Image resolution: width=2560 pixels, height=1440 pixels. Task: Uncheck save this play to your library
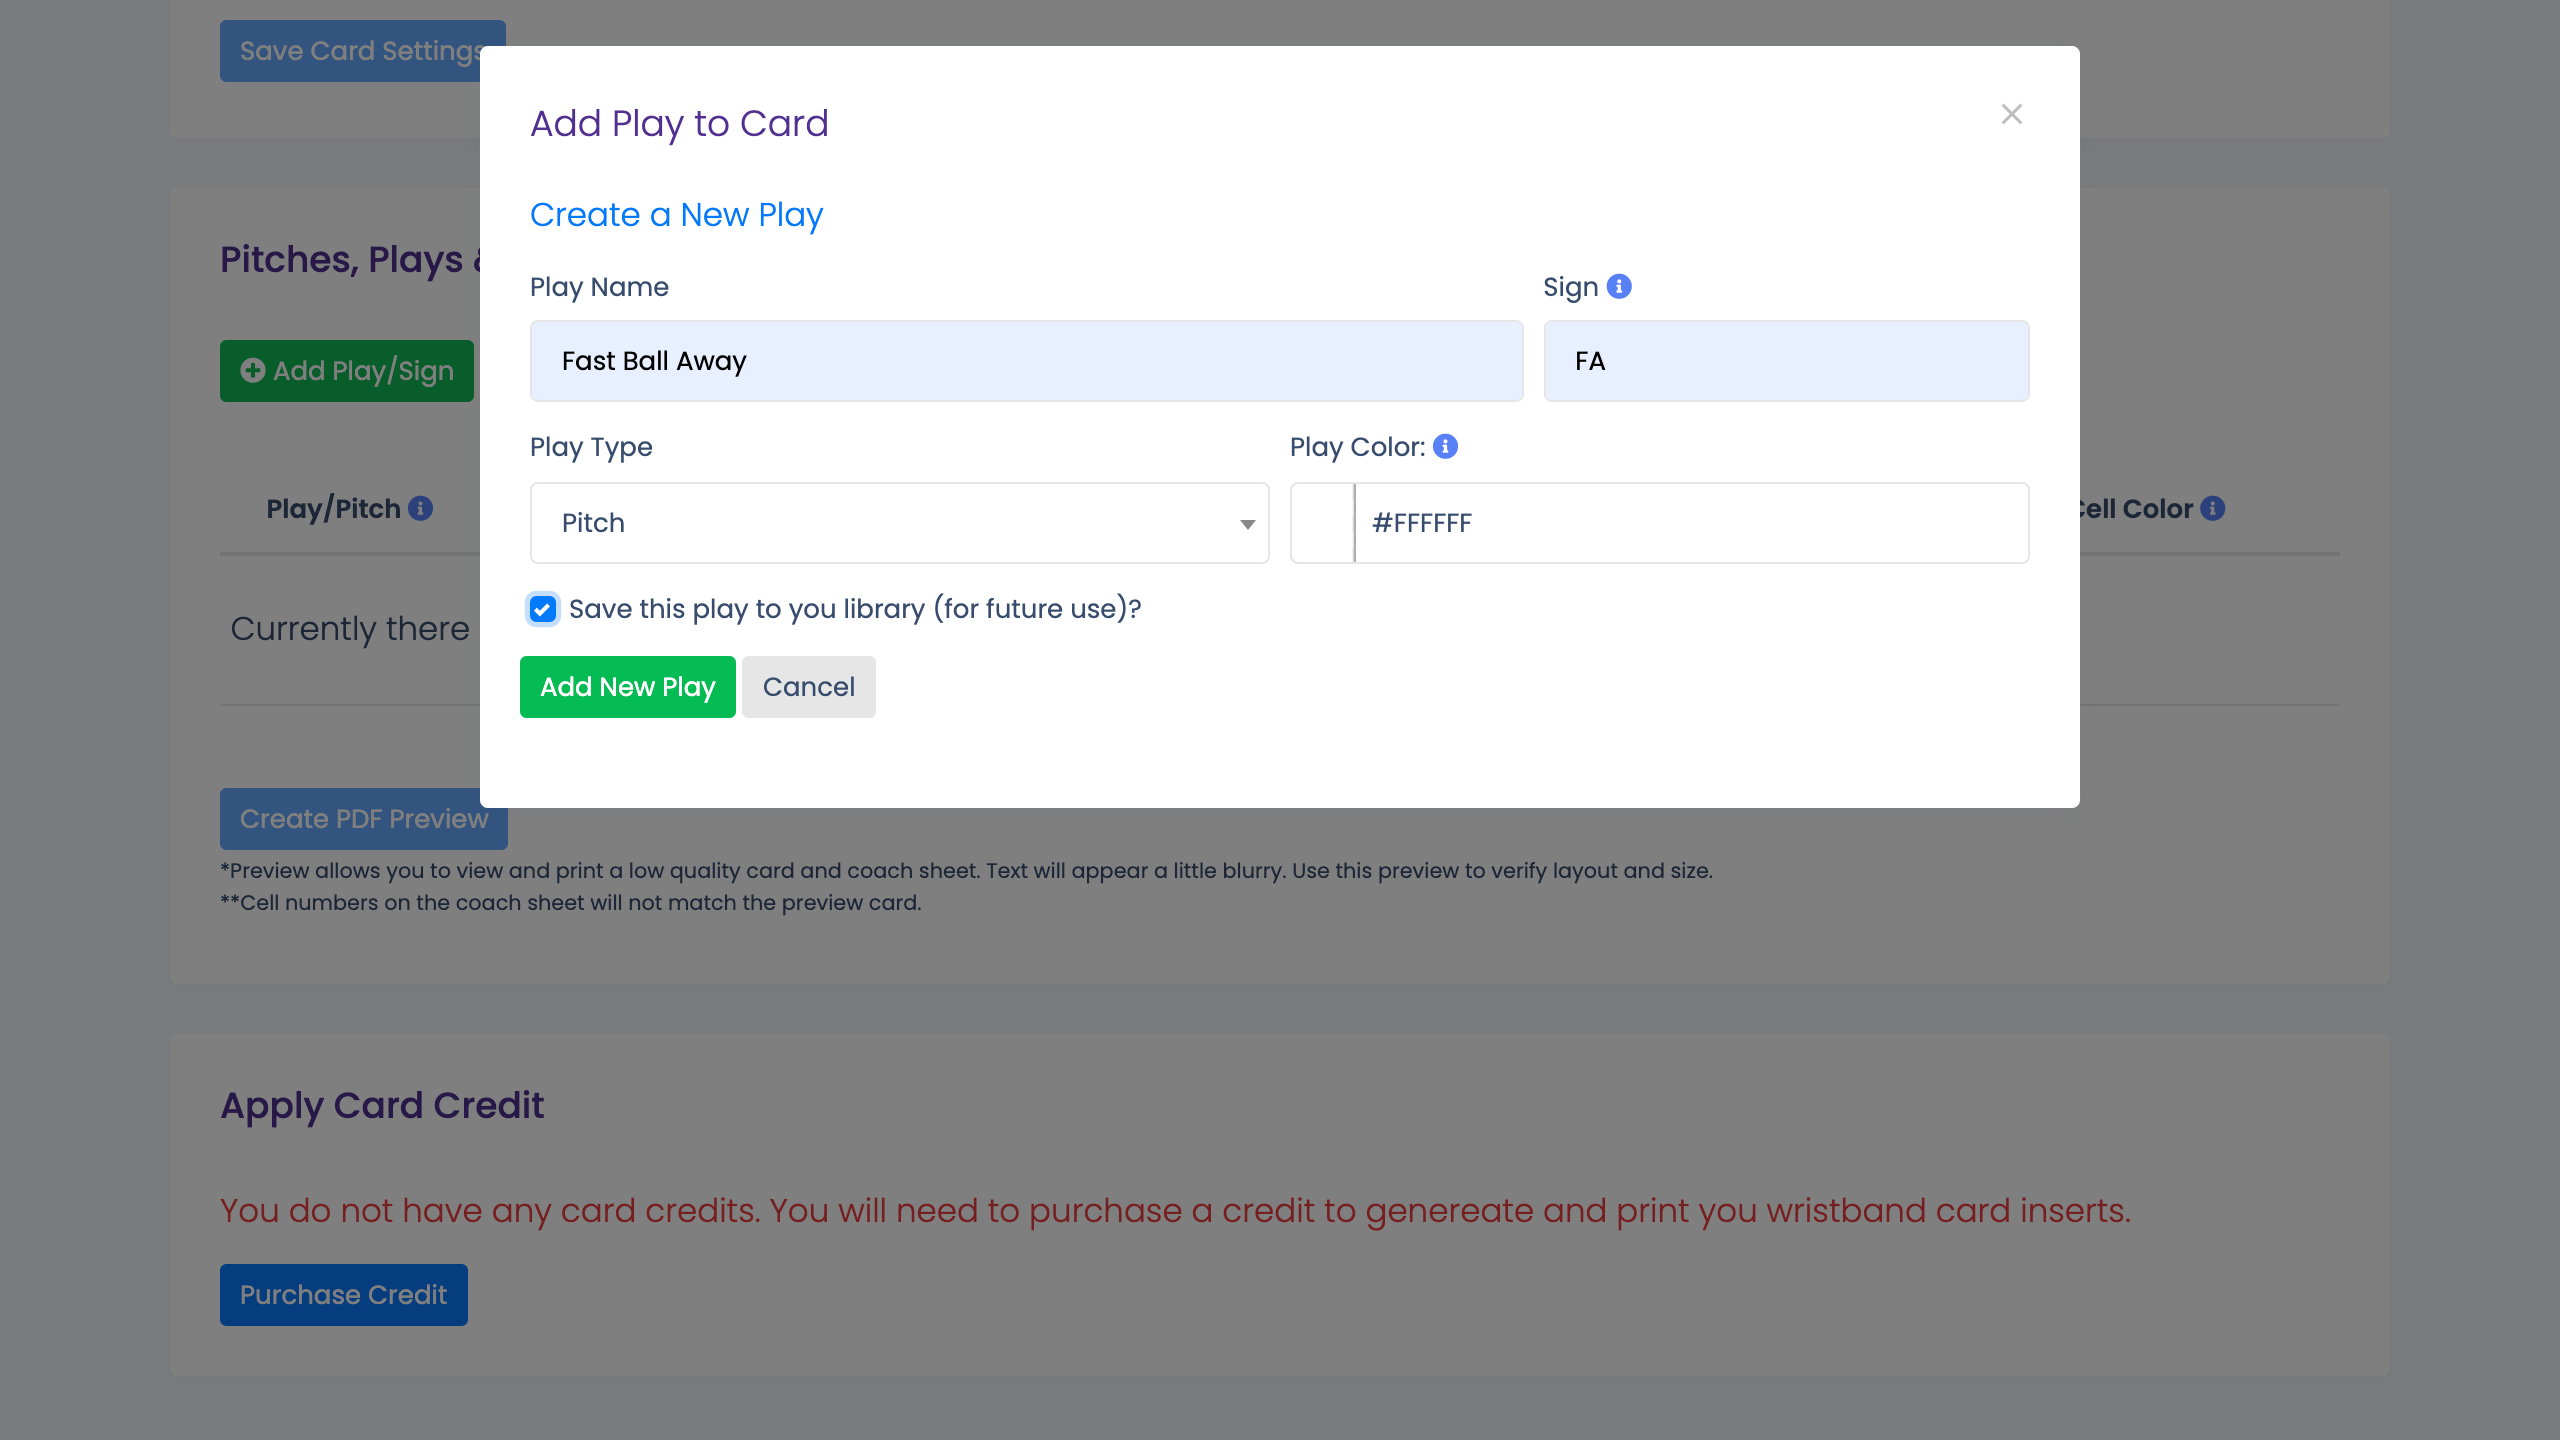pos(543,610)
